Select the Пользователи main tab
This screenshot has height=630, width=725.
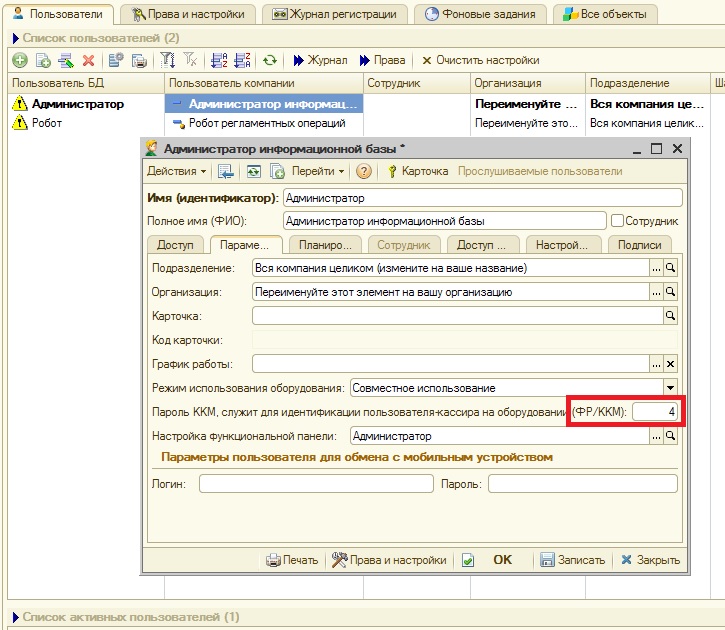58,14
